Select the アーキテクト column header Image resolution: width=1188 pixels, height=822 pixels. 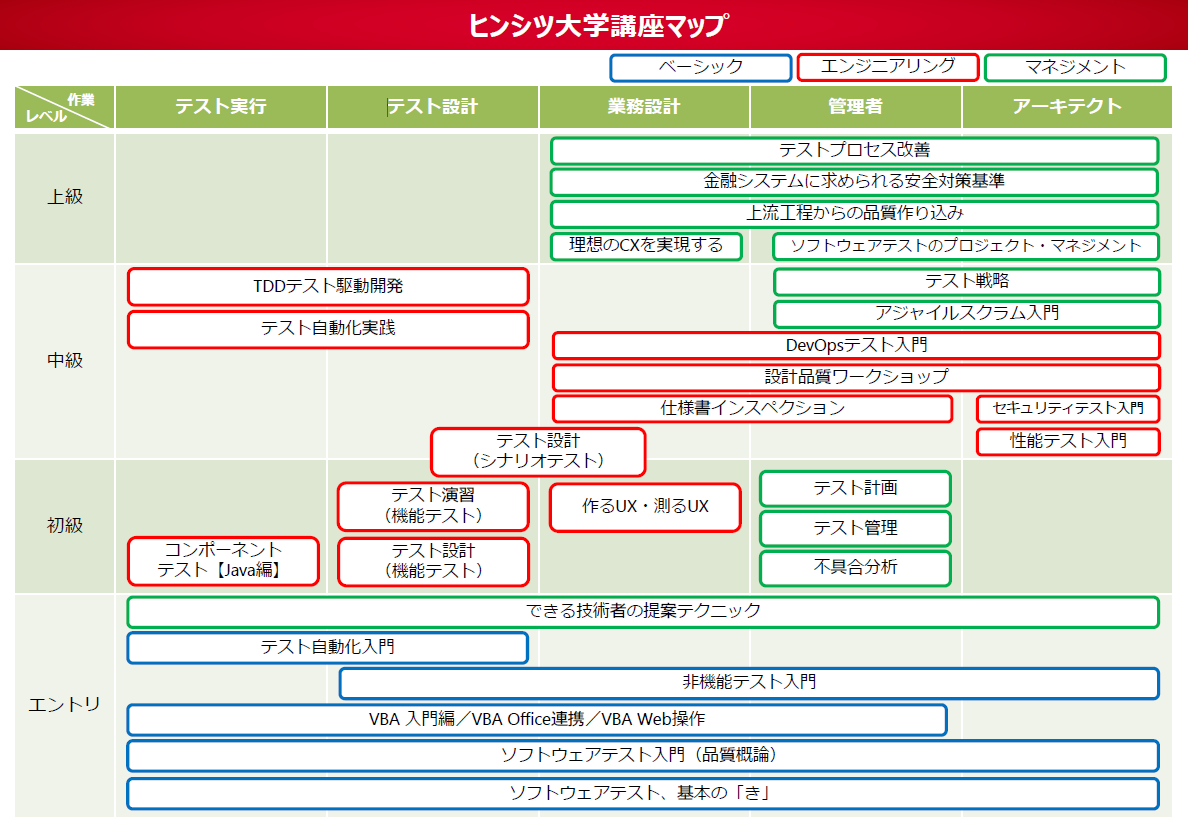(1067, 107)
